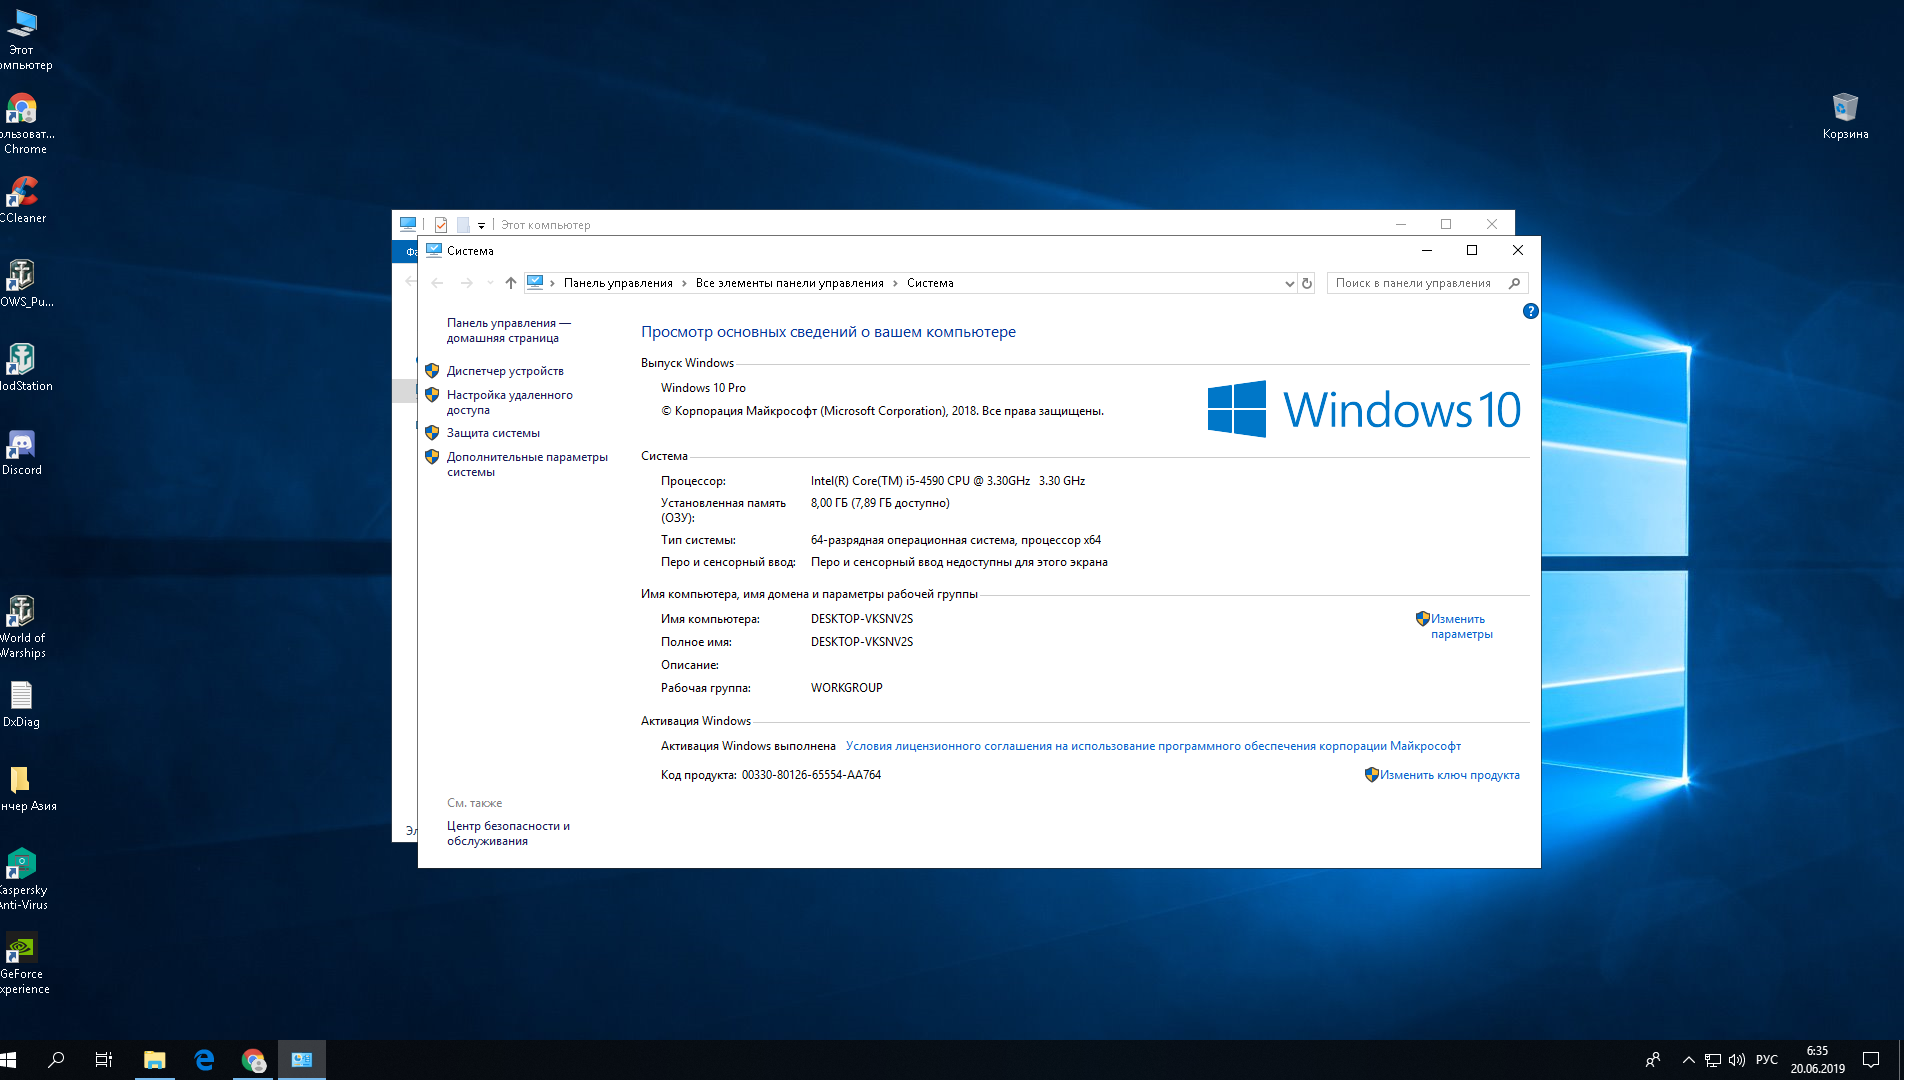Click the refresh button beside address bar
The height and width of the screenshot is (1080, 1920).
(x=1306, y=283)
